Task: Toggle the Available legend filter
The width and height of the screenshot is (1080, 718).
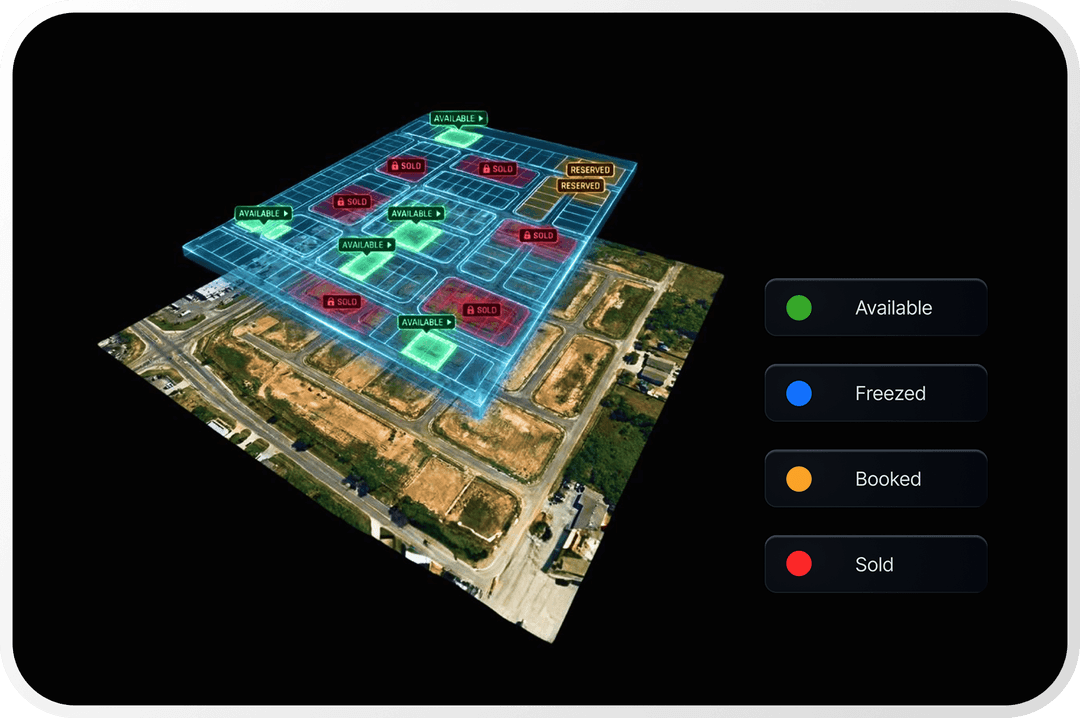Action: click(x=875, y=307)
